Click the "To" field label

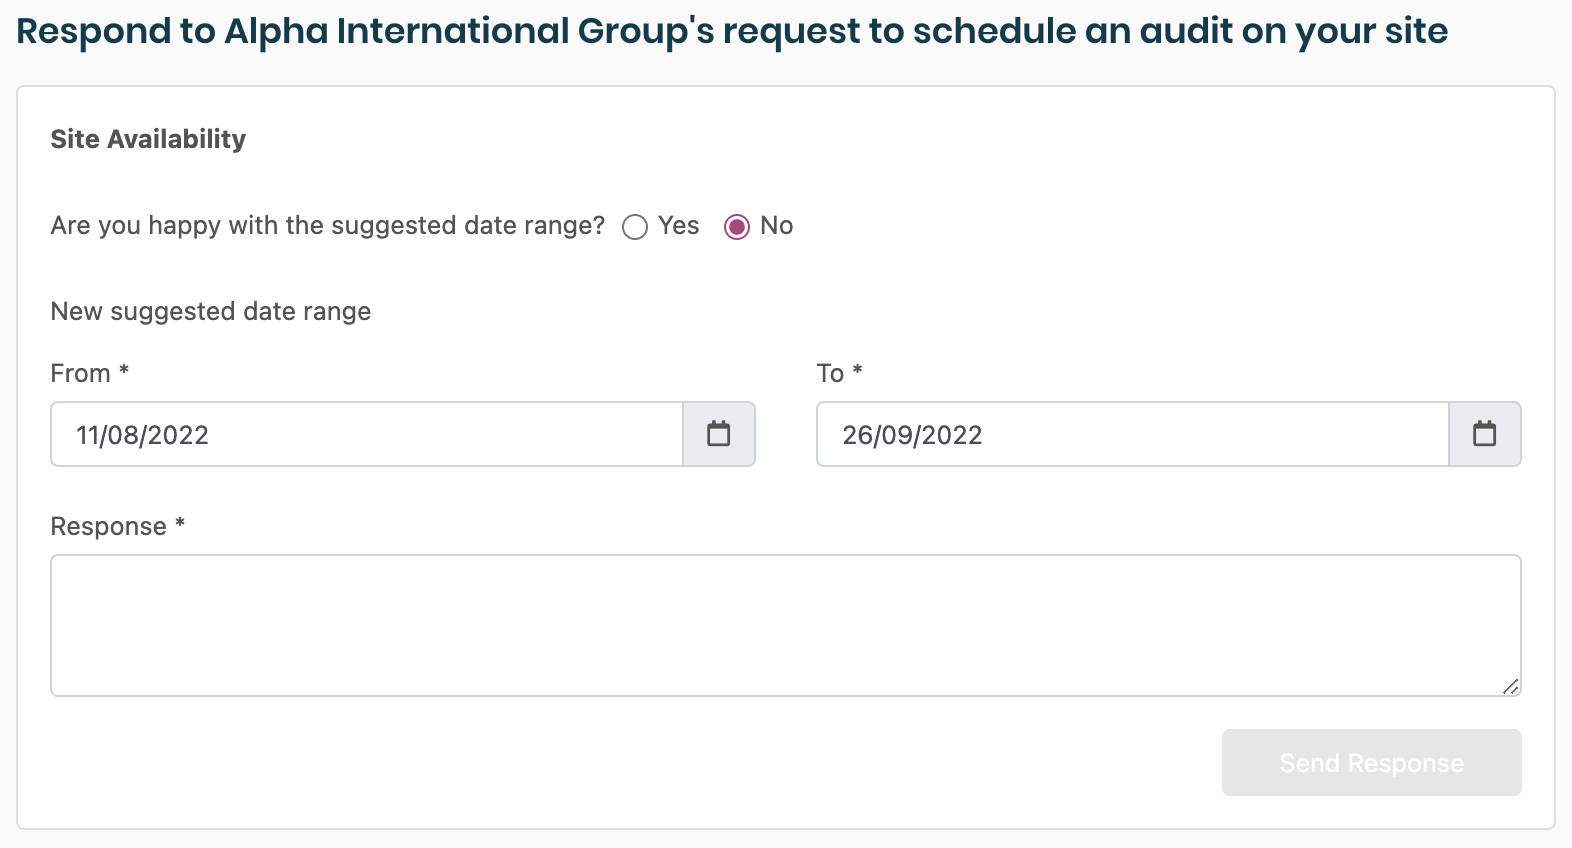(x=830, y=374)
